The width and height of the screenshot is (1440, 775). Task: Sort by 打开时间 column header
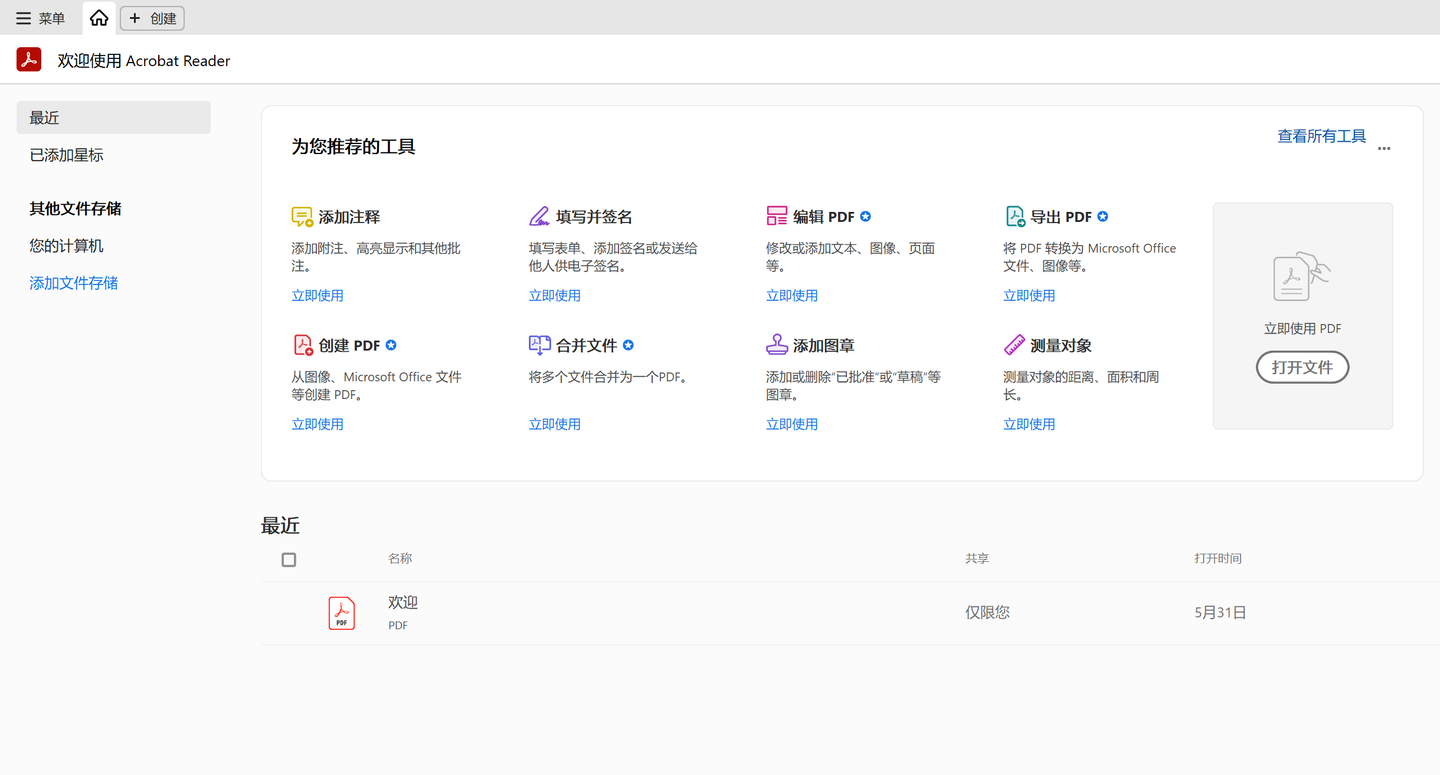(1218, 559)
